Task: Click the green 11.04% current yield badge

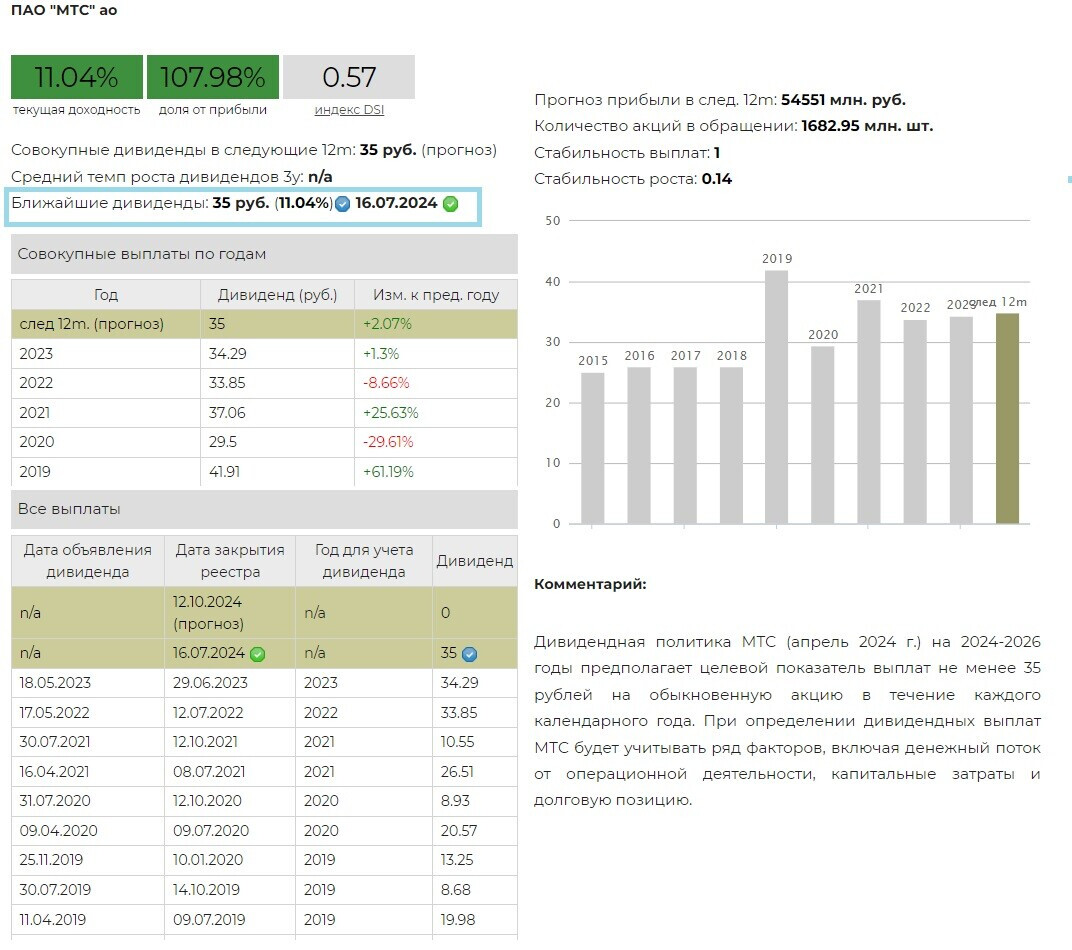Action: click(x=76, y=77)
